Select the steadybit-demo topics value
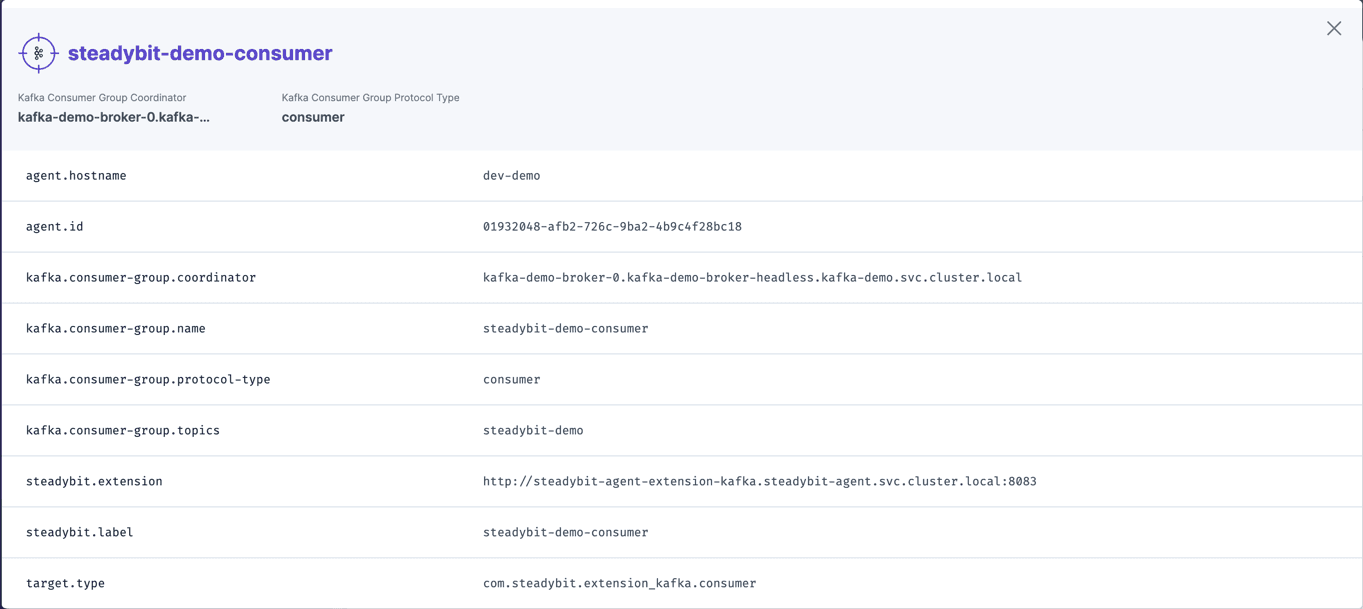Viewport: 1363px width, 609px height. 533,430
